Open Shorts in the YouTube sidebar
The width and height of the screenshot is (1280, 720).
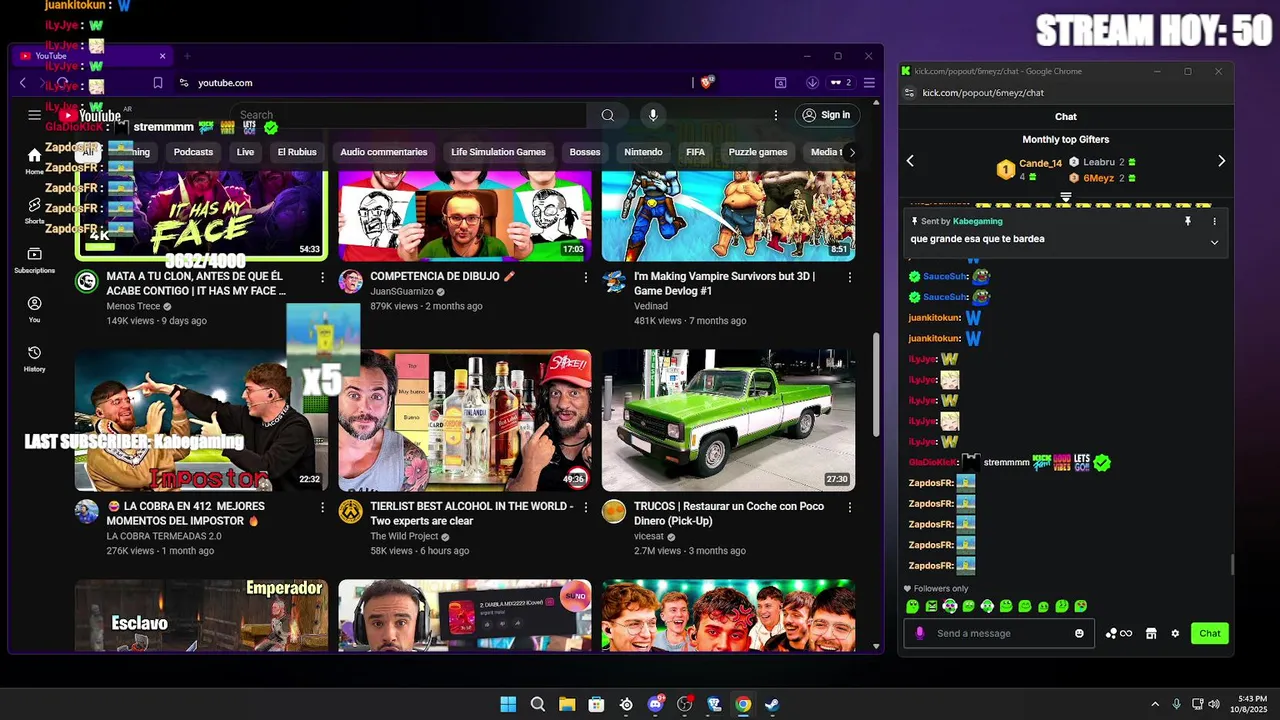pos(35,210)
